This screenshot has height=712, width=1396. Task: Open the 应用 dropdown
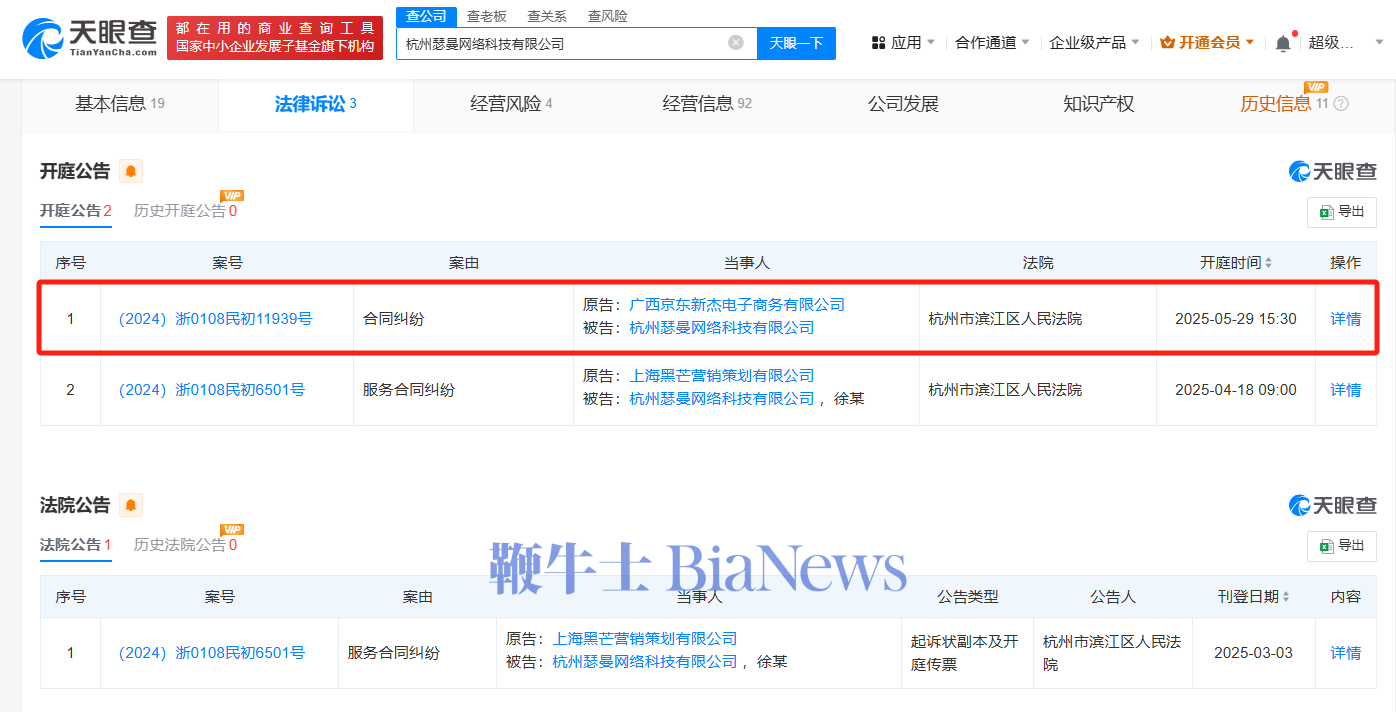point(903,43)
